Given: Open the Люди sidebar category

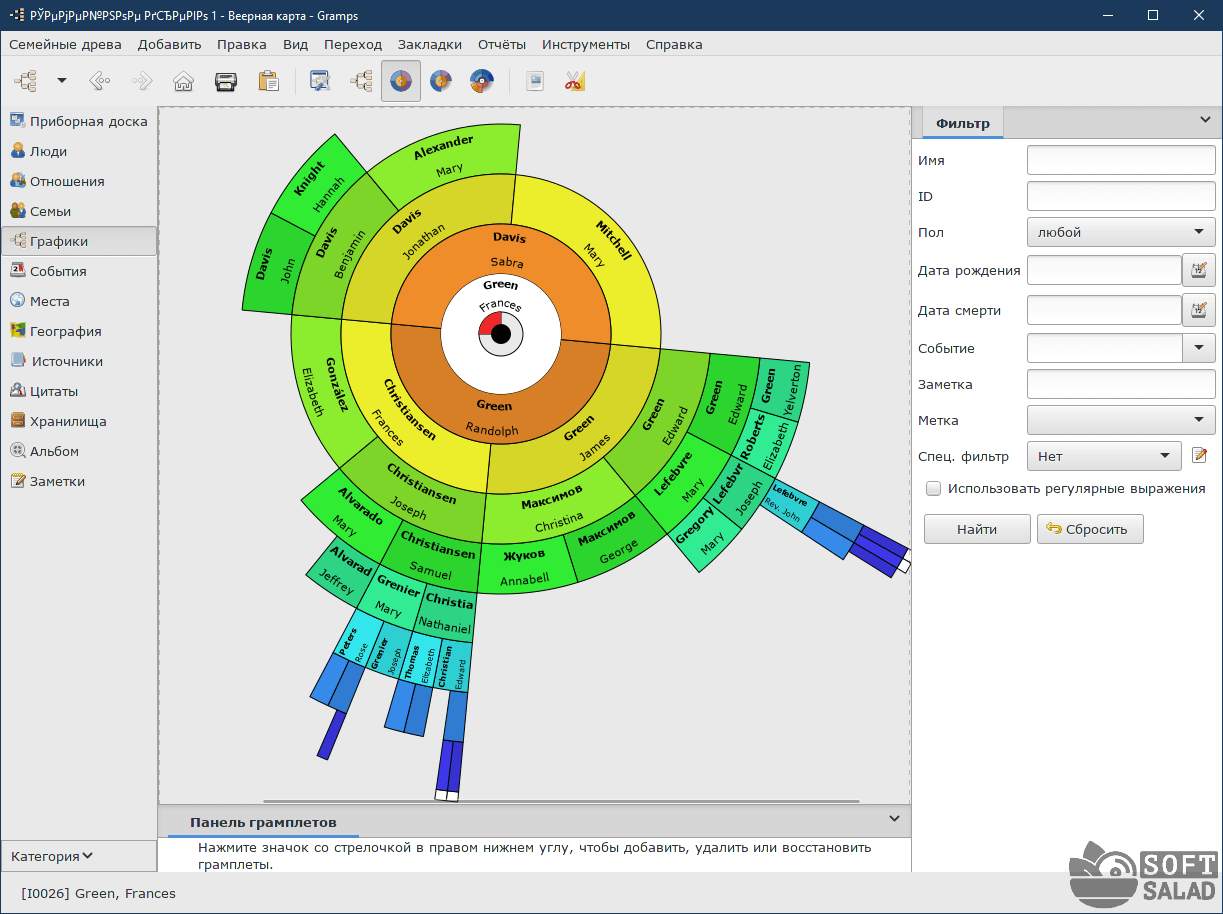Looking at the screenshot, I should pos(79,151).
